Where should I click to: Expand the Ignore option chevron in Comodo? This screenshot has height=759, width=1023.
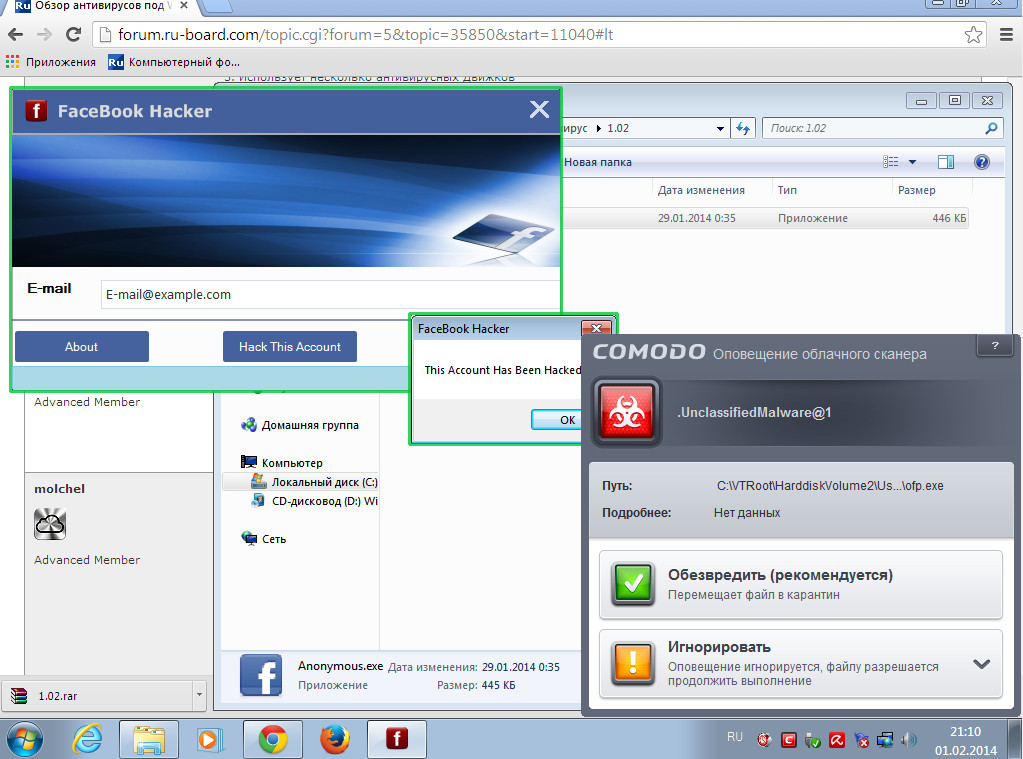(x=981, y=664)
